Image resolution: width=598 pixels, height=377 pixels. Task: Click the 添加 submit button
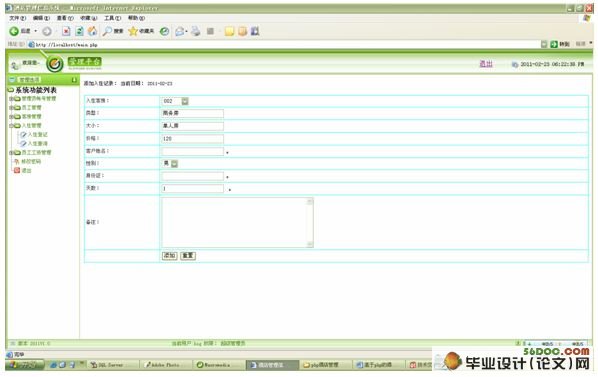(x=169, y=256)
